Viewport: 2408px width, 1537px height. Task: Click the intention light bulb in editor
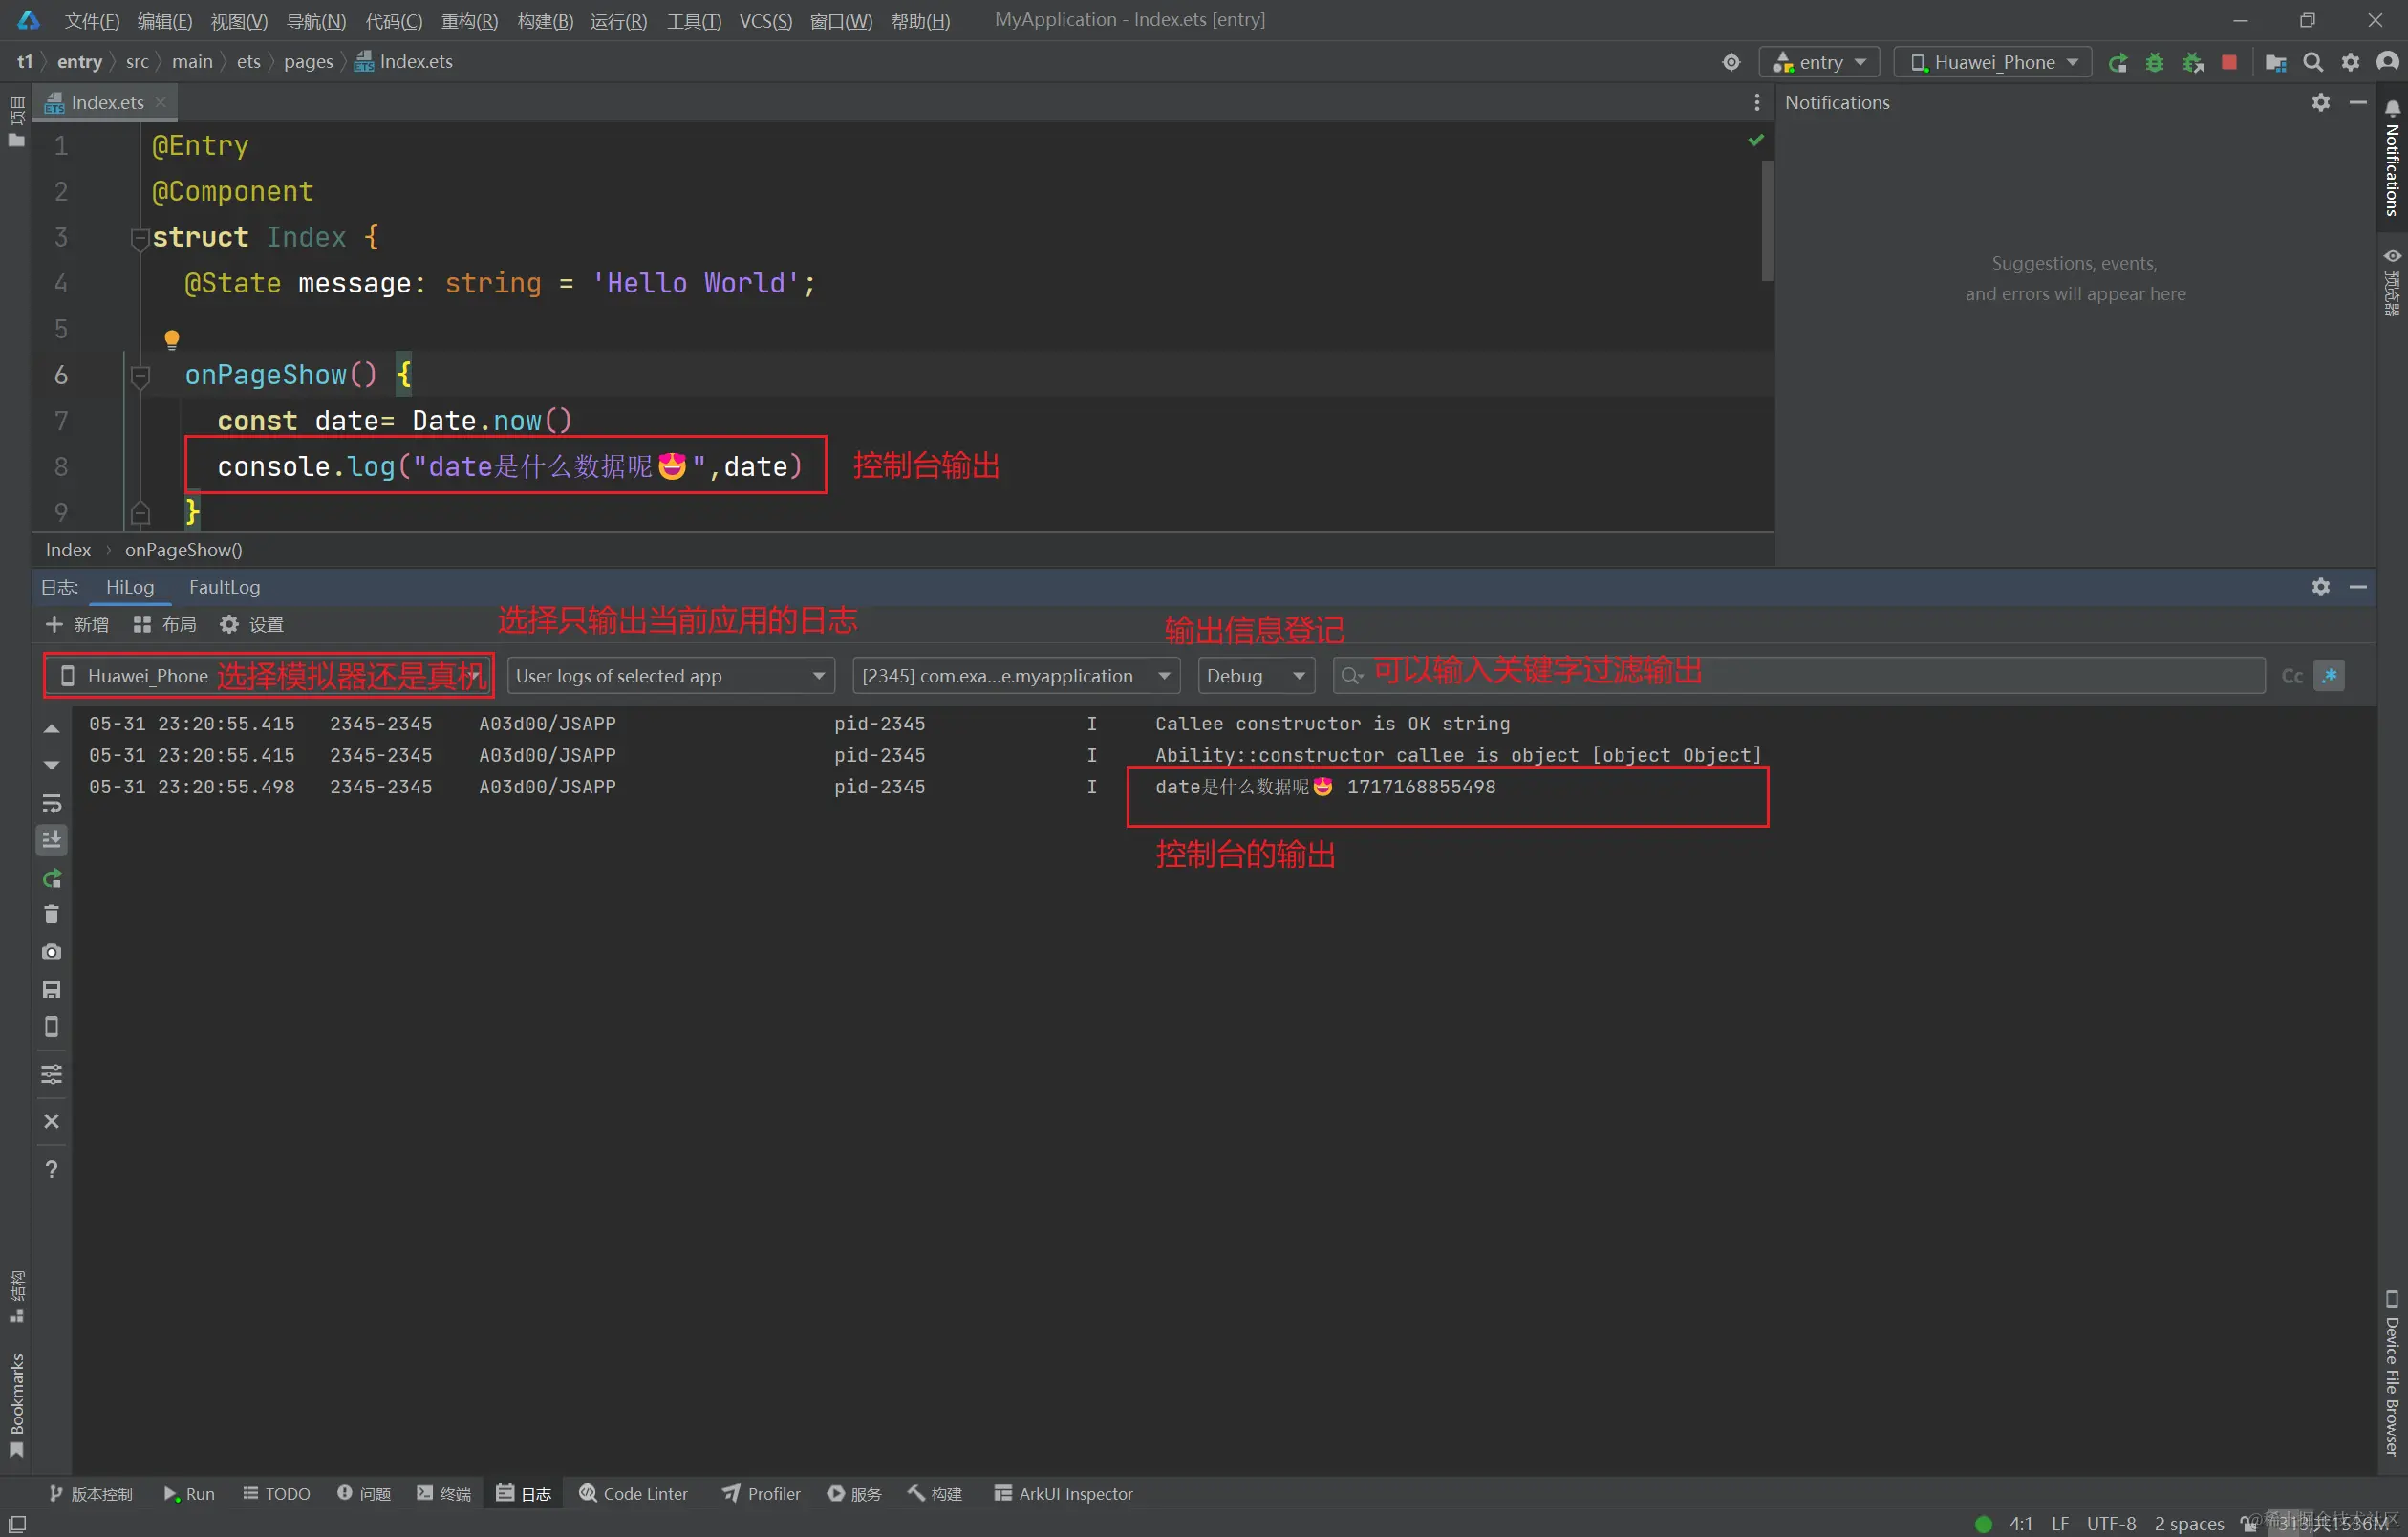pos(172,339)
